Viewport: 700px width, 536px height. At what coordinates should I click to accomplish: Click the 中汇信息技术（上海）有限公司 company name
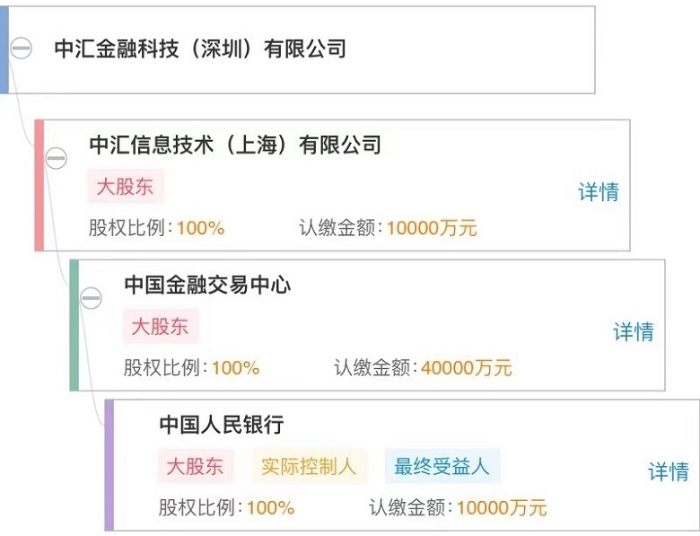click(x=235, y=145)
